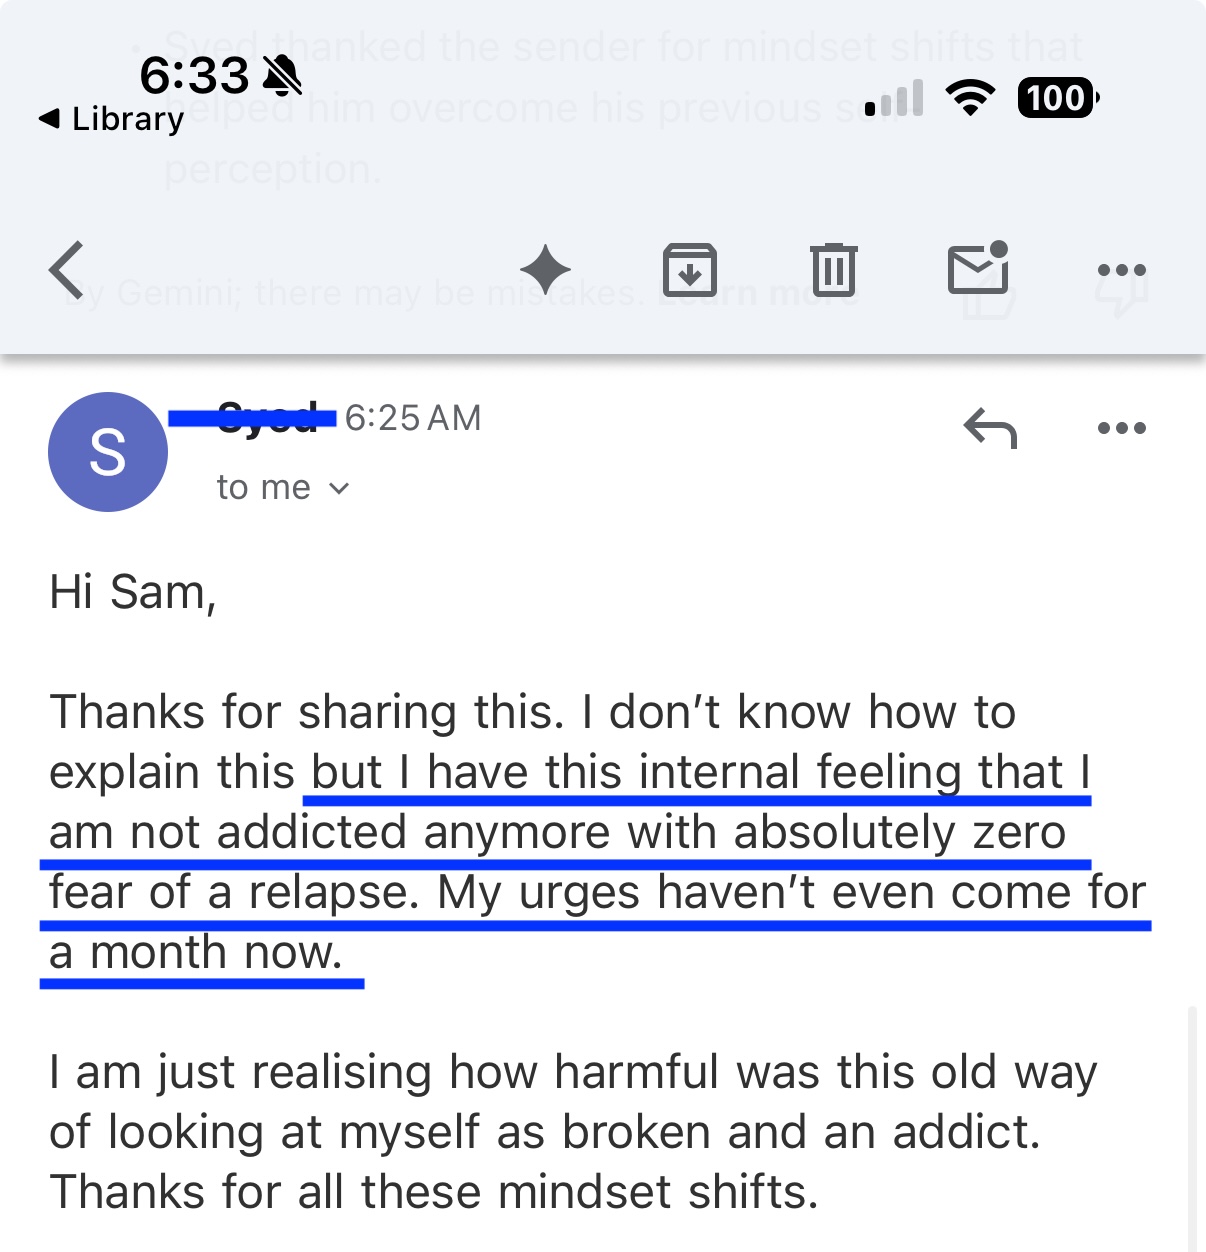Screen dimensions: 1206x1252
Task: Reply using the arrow beside the sender
Action: click(989, 428)
